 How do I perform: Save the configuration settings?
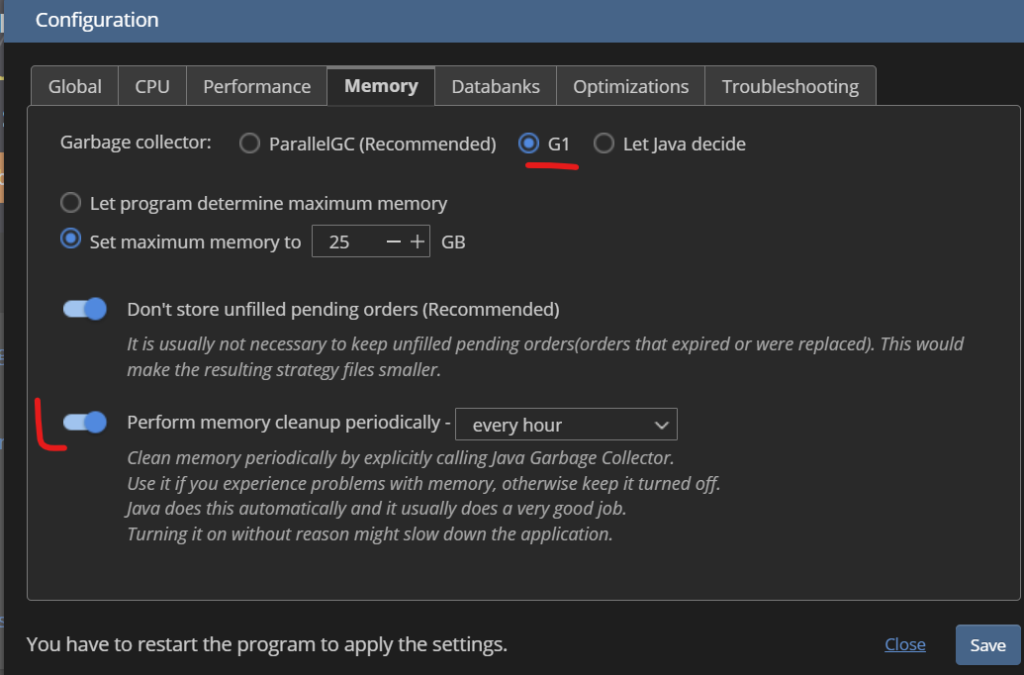pos(987,645)
